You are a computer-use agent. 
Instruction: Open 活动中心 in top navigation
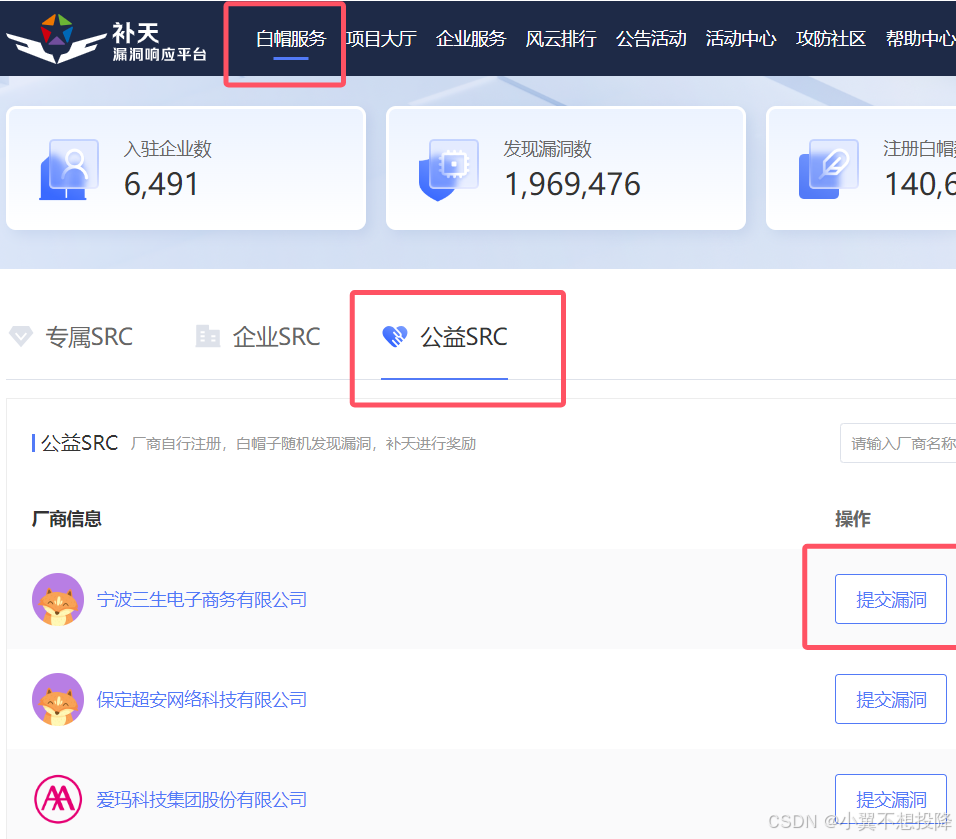[x=741, y=39]
